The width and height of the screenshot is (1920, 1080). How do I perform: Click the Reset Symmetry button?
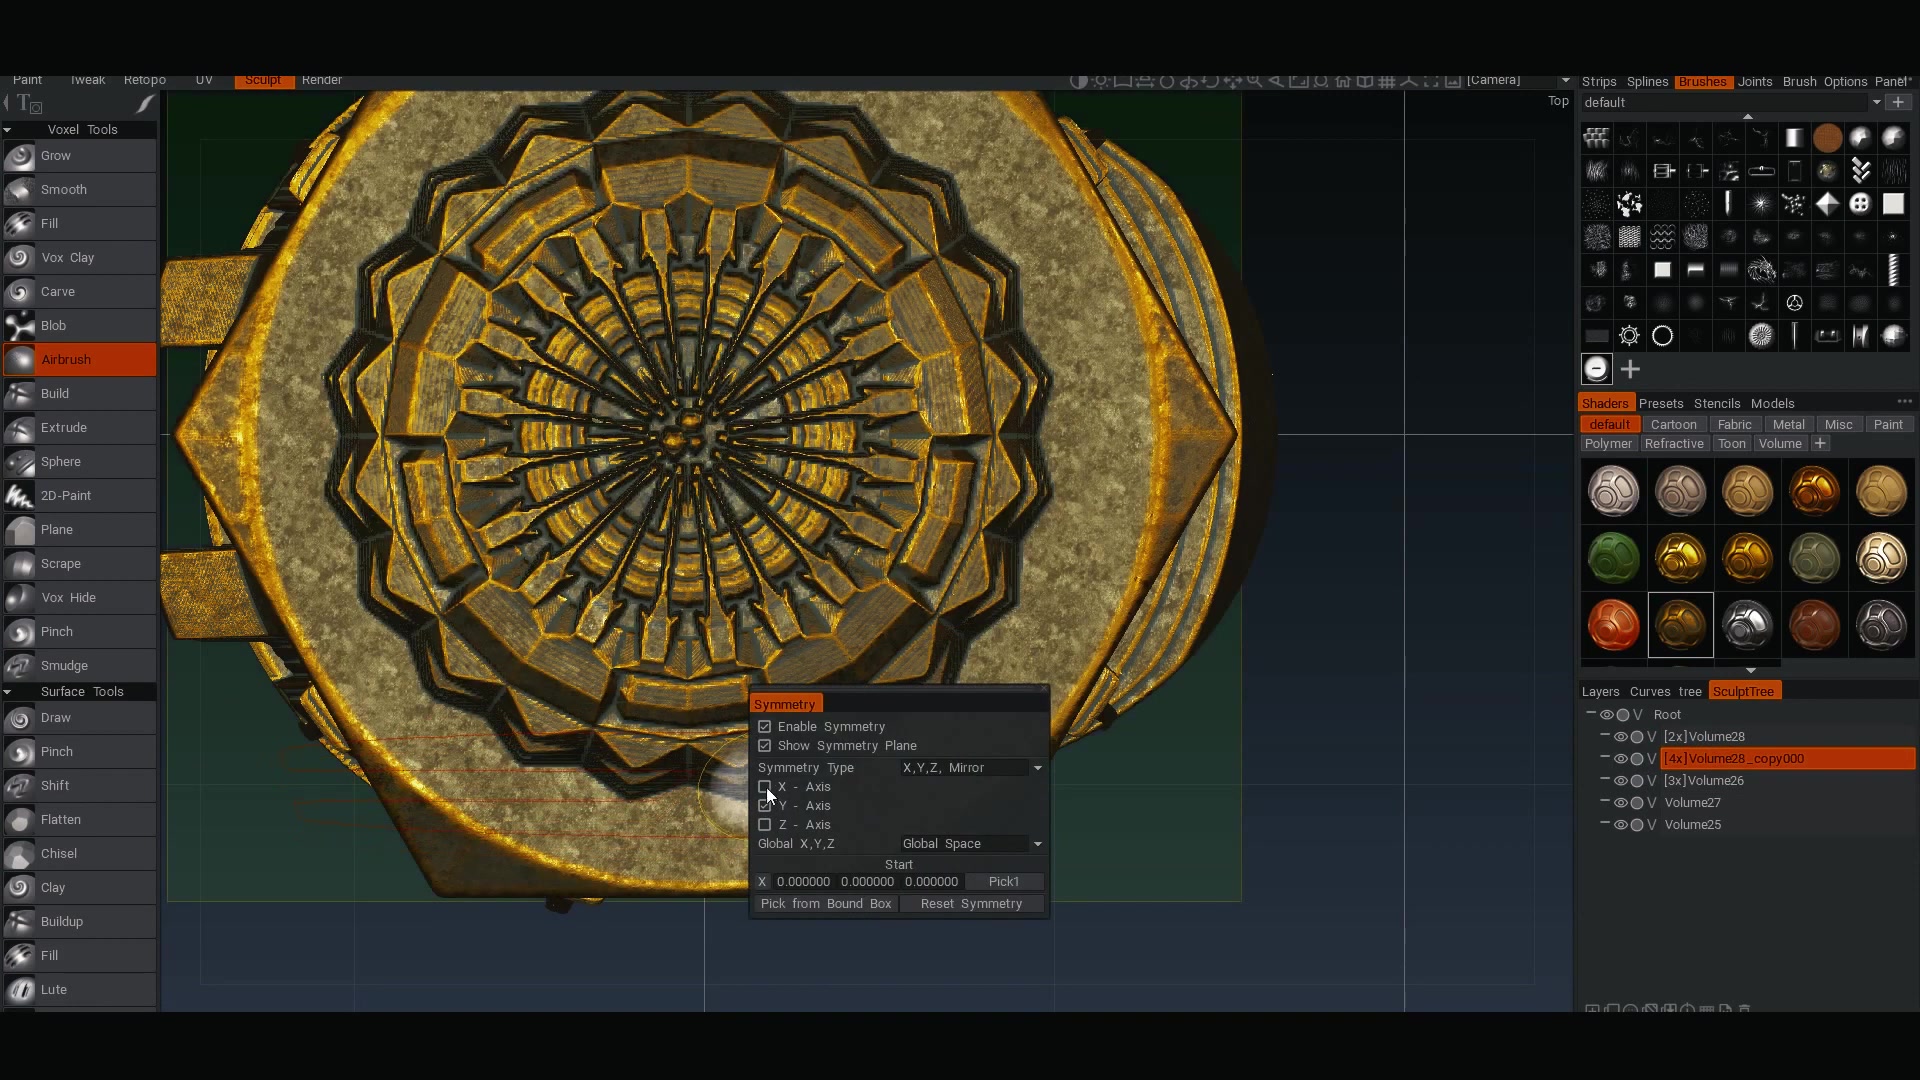coord(971,904)
